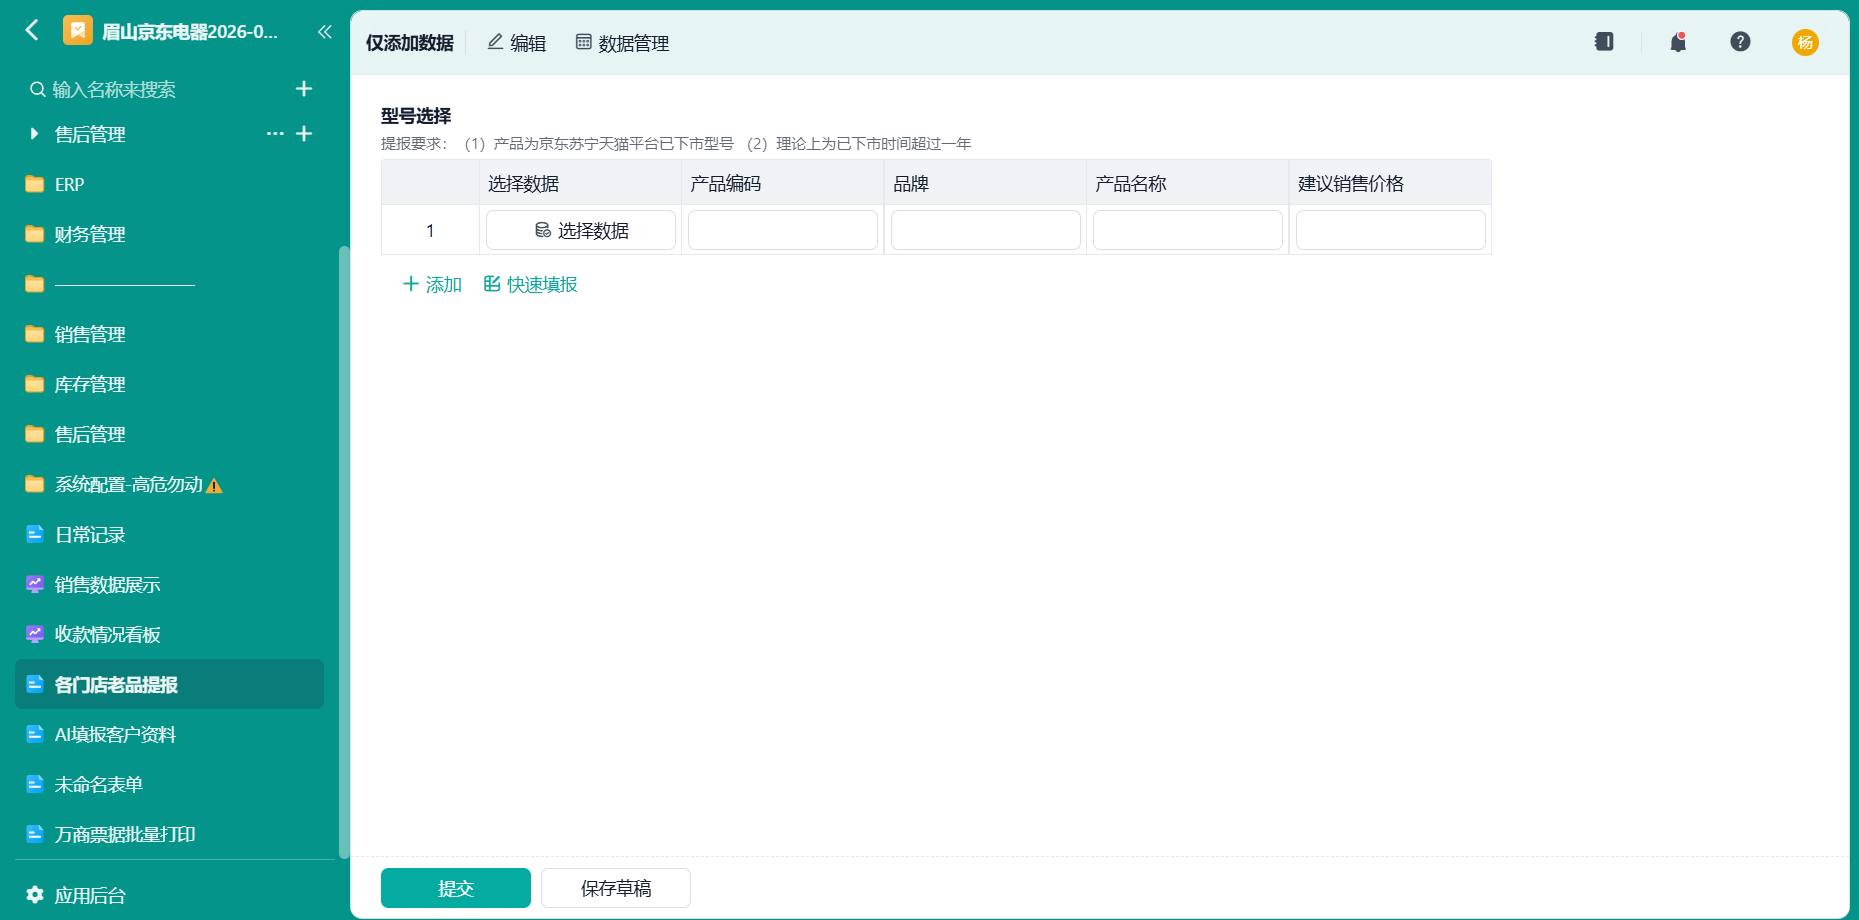Click the notebook icon in the top bar
This screenshot has height=920, width=1859.
click(x=1604, y=42)
